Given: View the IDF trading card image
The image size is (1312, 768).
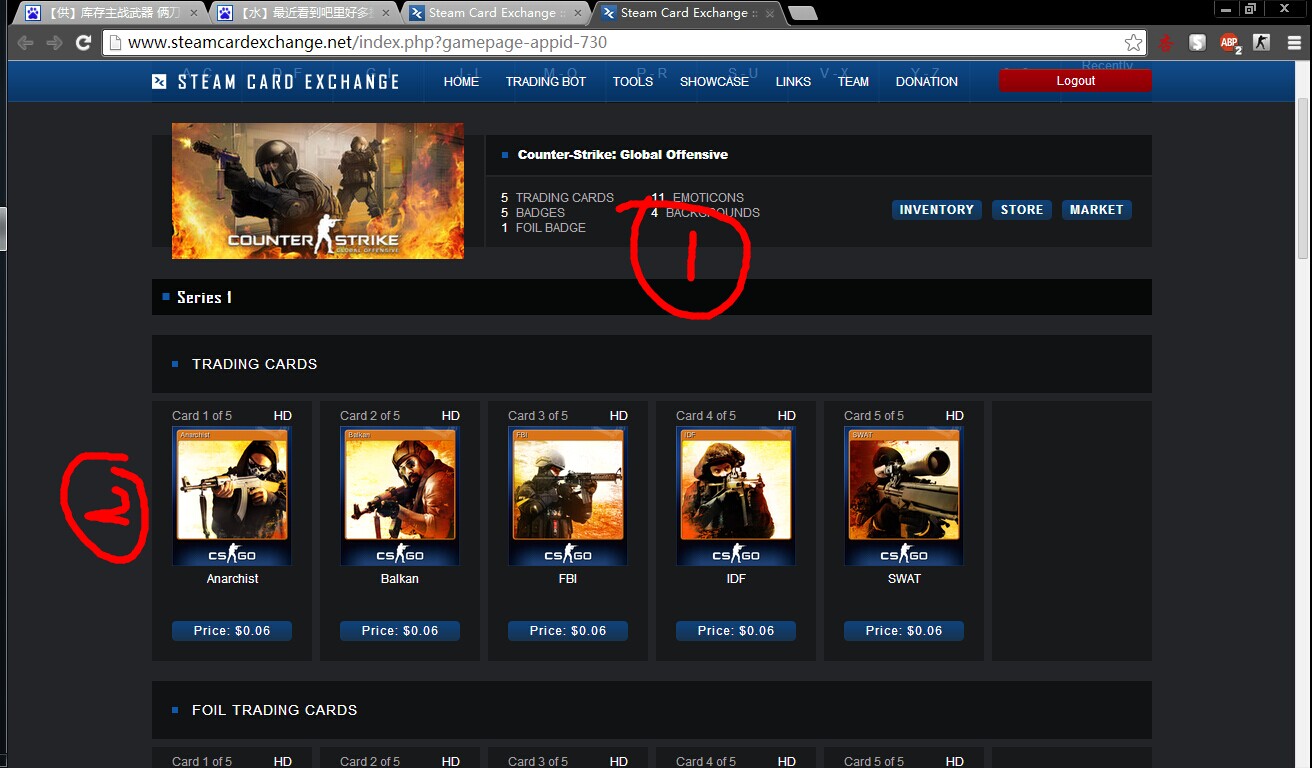Looking at the screenshot, I should (736, 497).
